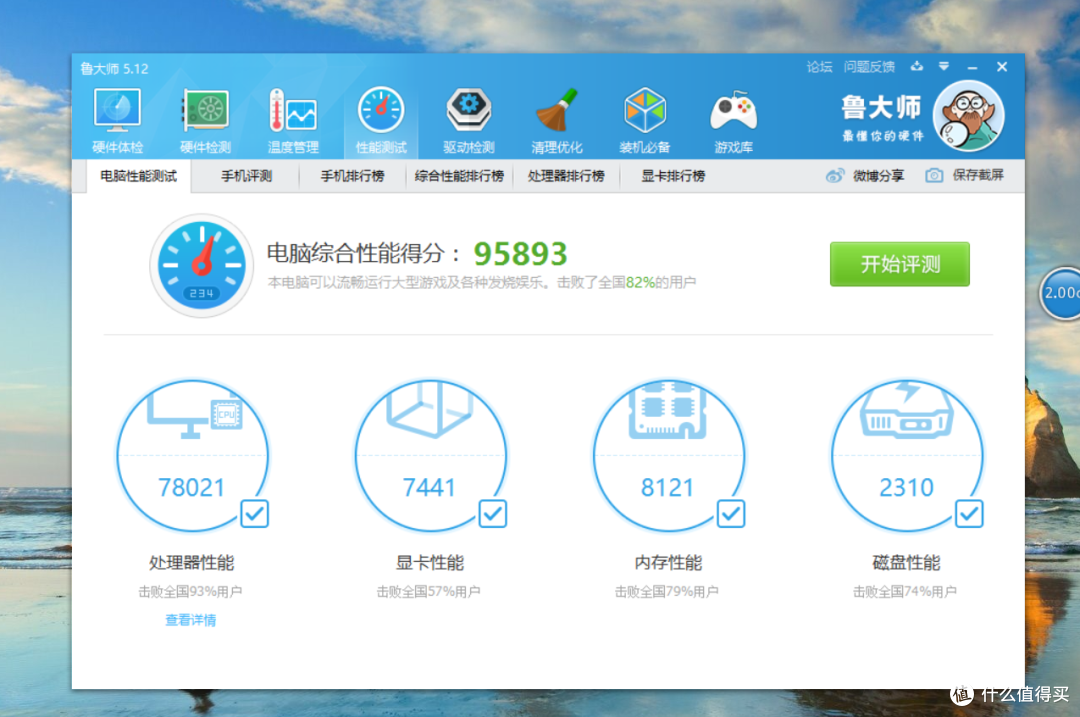The width and height of the screenshot is (1080, 717).
Task: Switch to the 手机评测 tab
Action: 246,176
